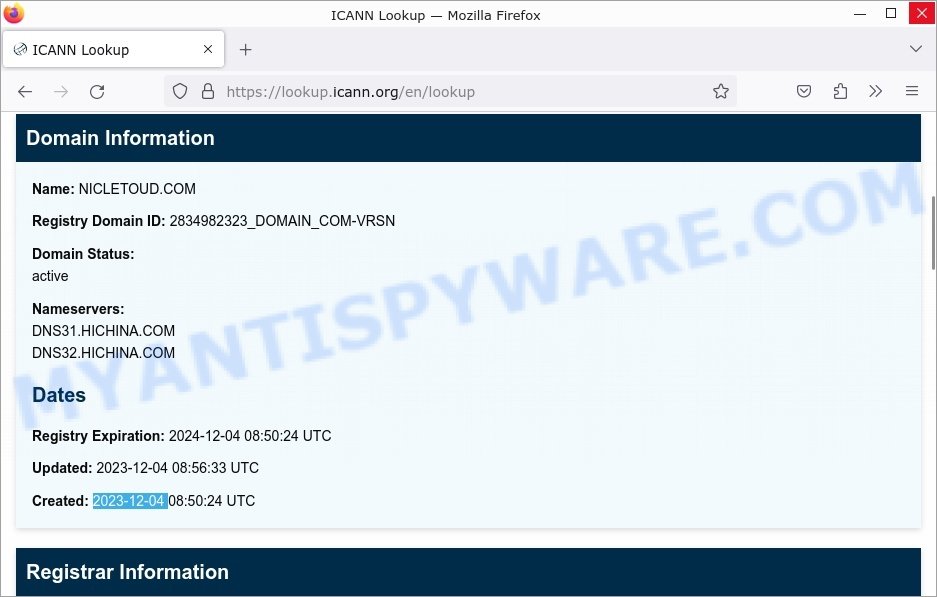
Task: Close the Firefox window
Action: click(x=922, y=13)
